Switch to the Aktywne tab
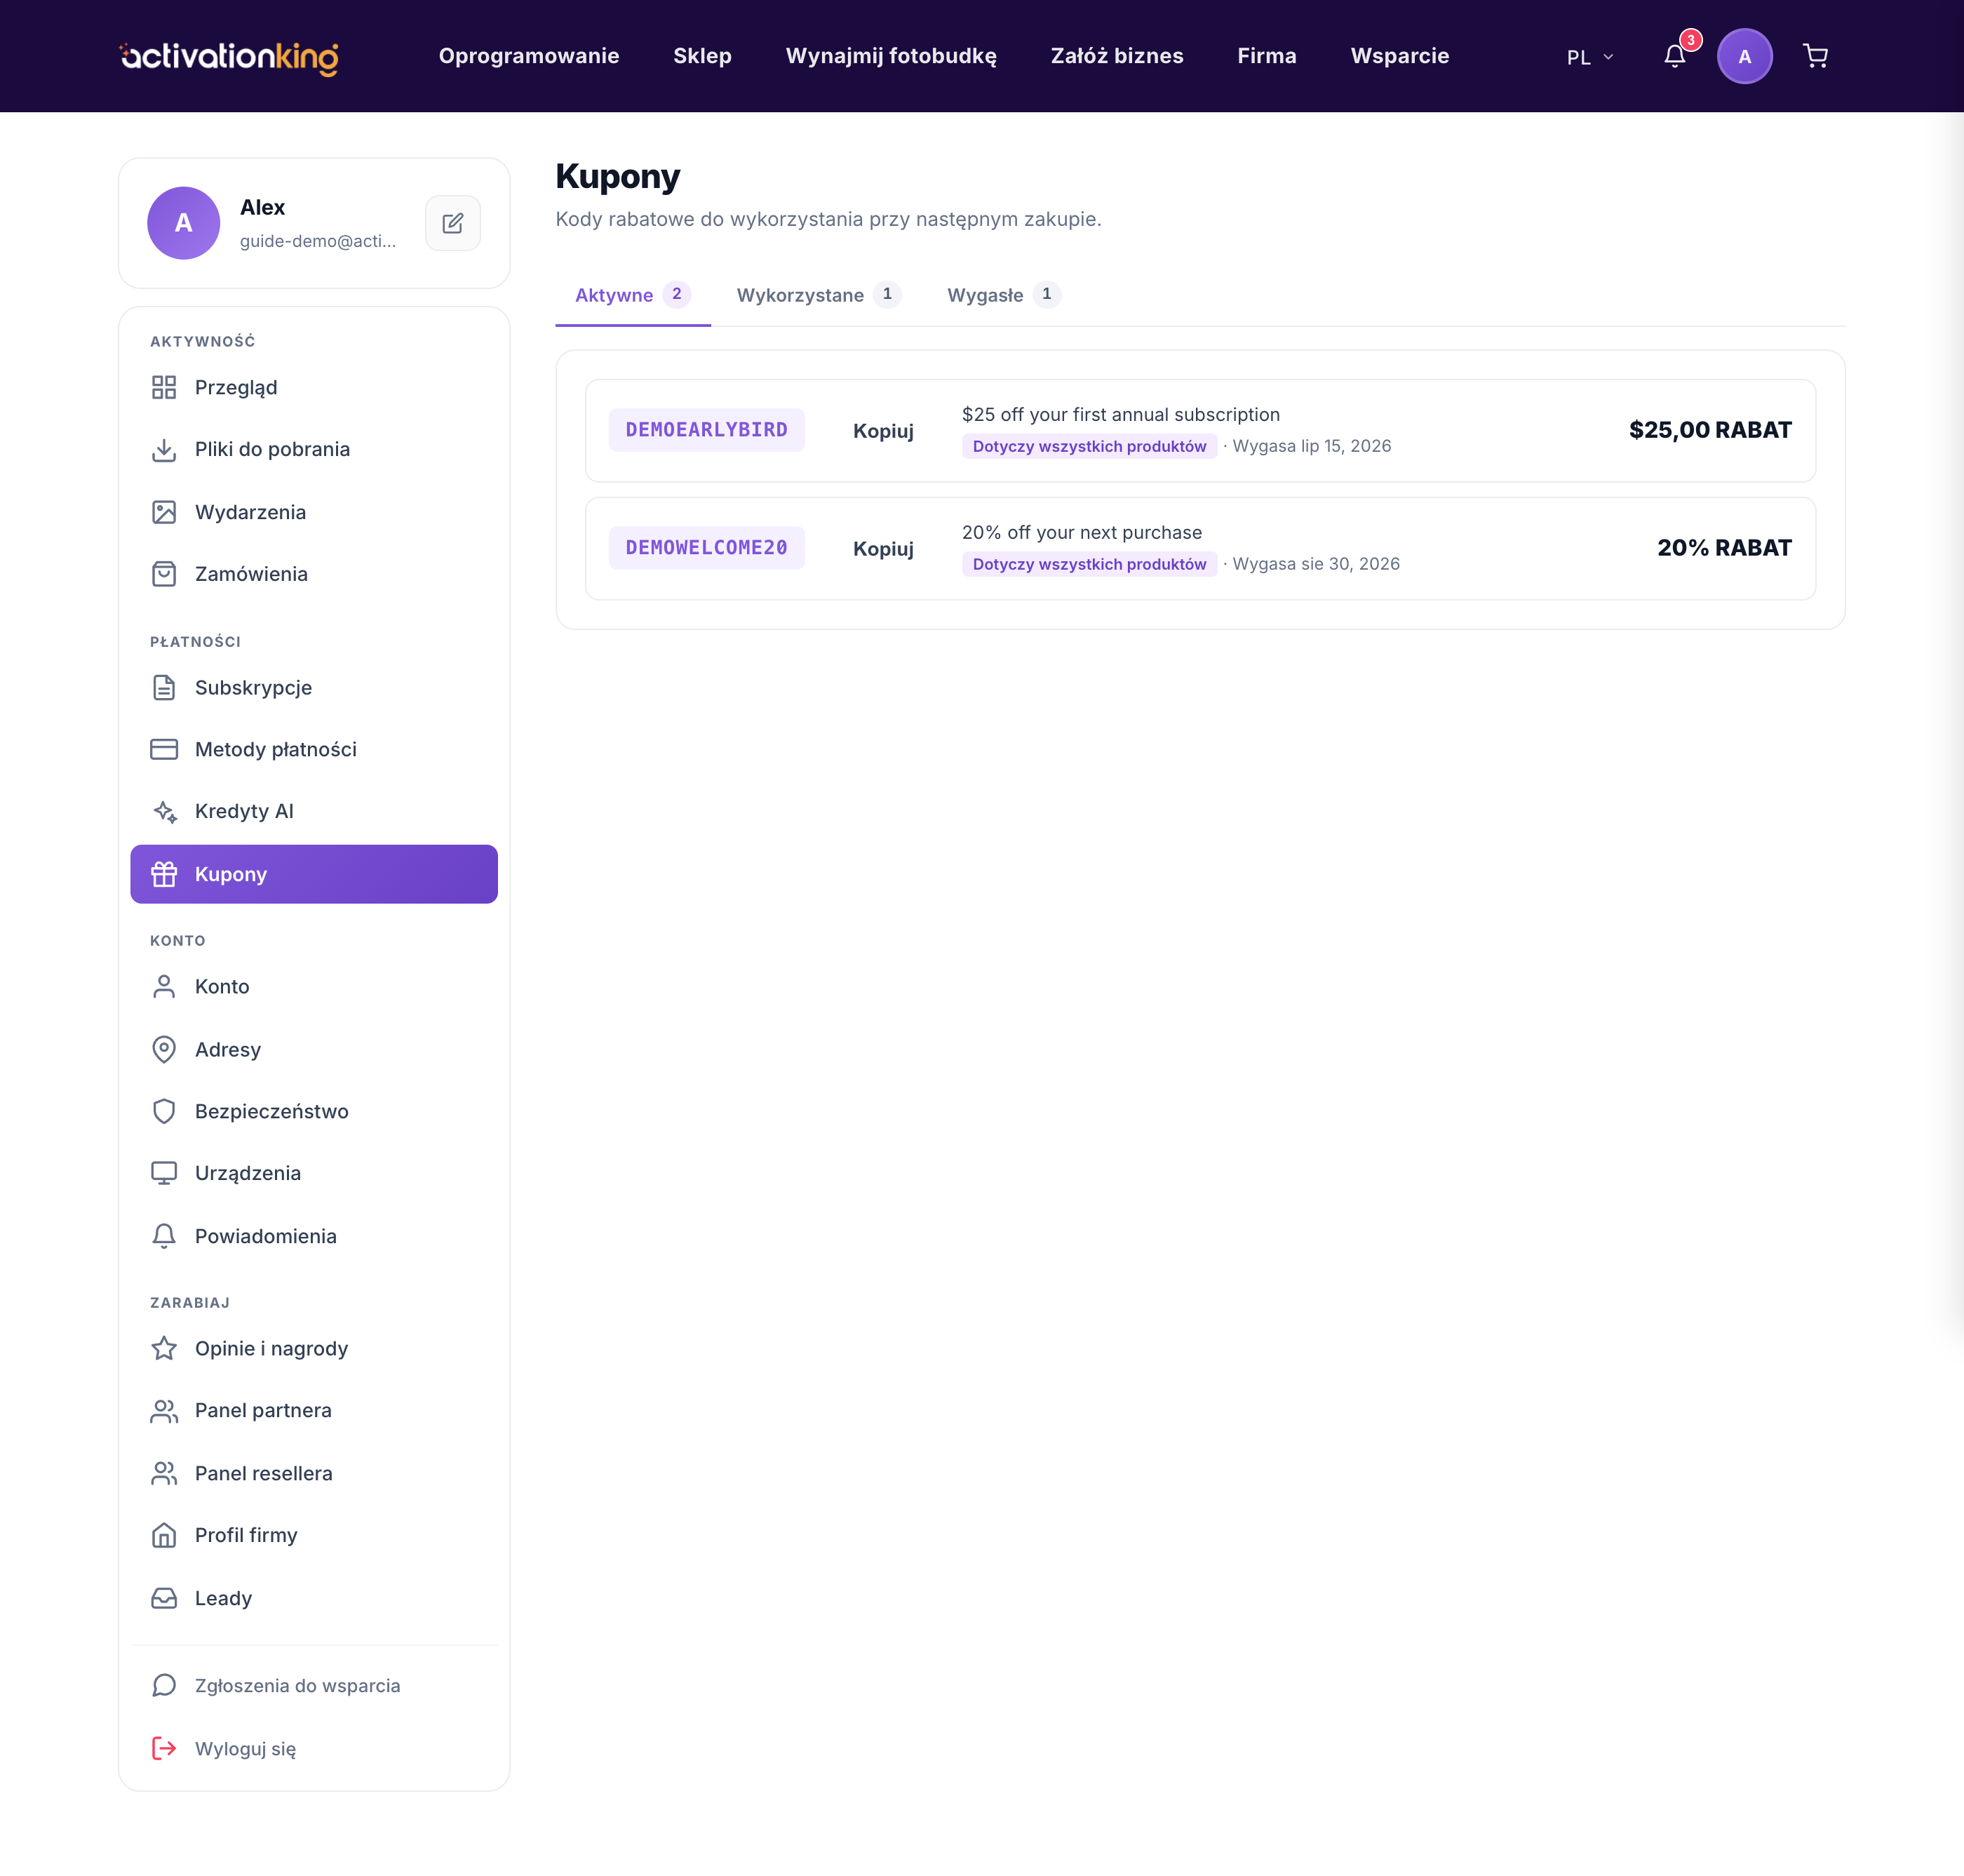 click(x=633, y=295)
